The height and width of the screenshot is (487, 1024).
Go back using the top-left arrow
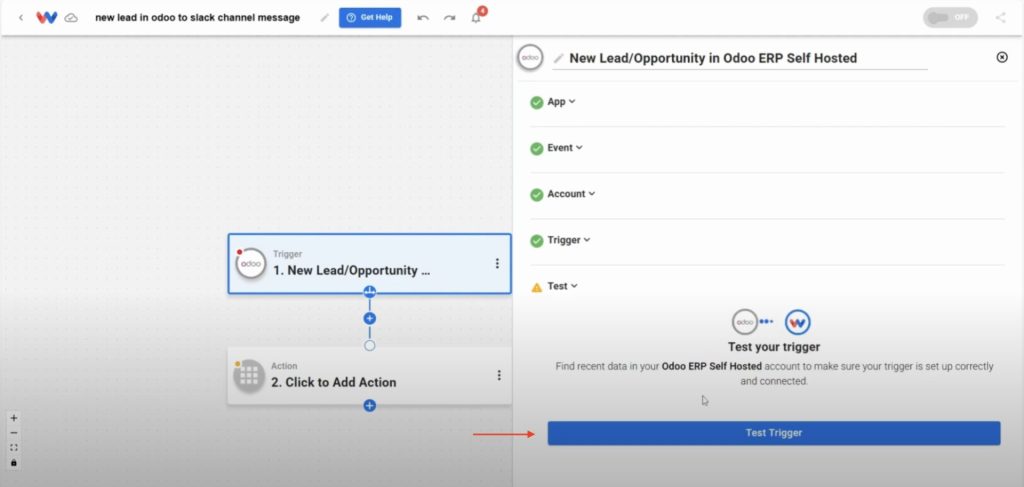click(x=21, y=18)
